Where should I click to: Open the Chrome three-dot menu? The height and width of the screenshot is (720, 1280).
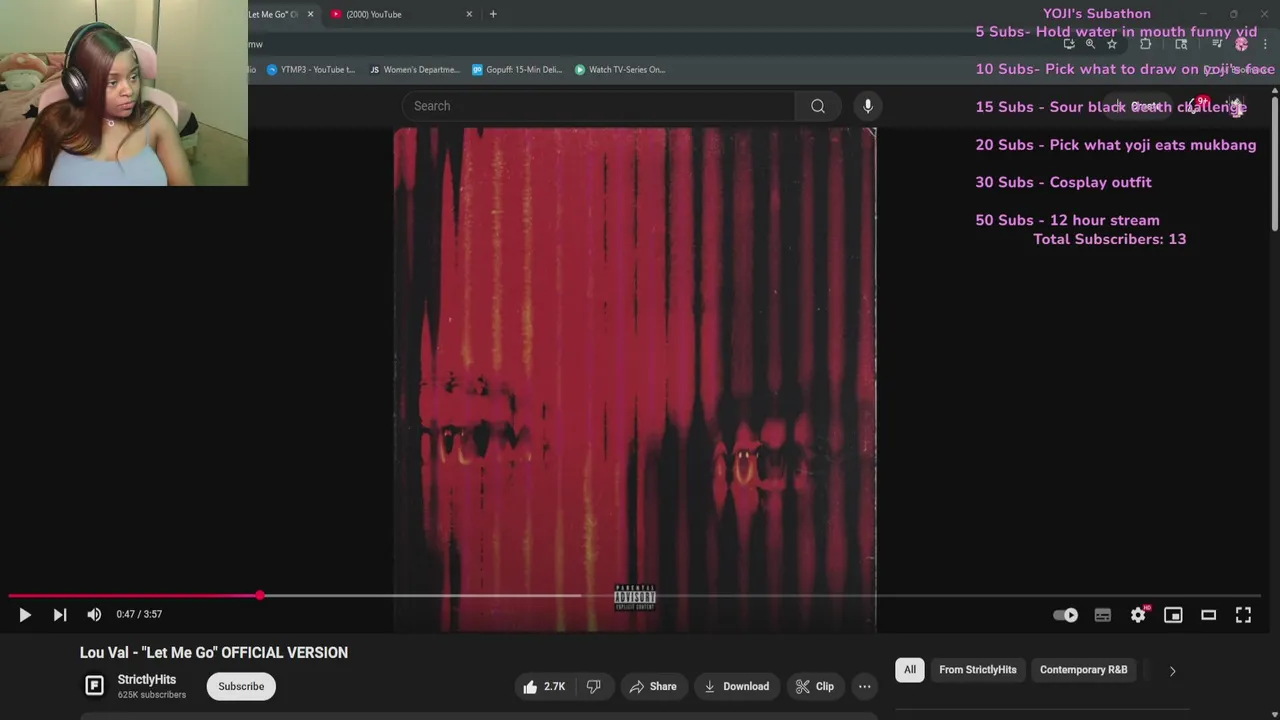click(x=1265, y=44)
